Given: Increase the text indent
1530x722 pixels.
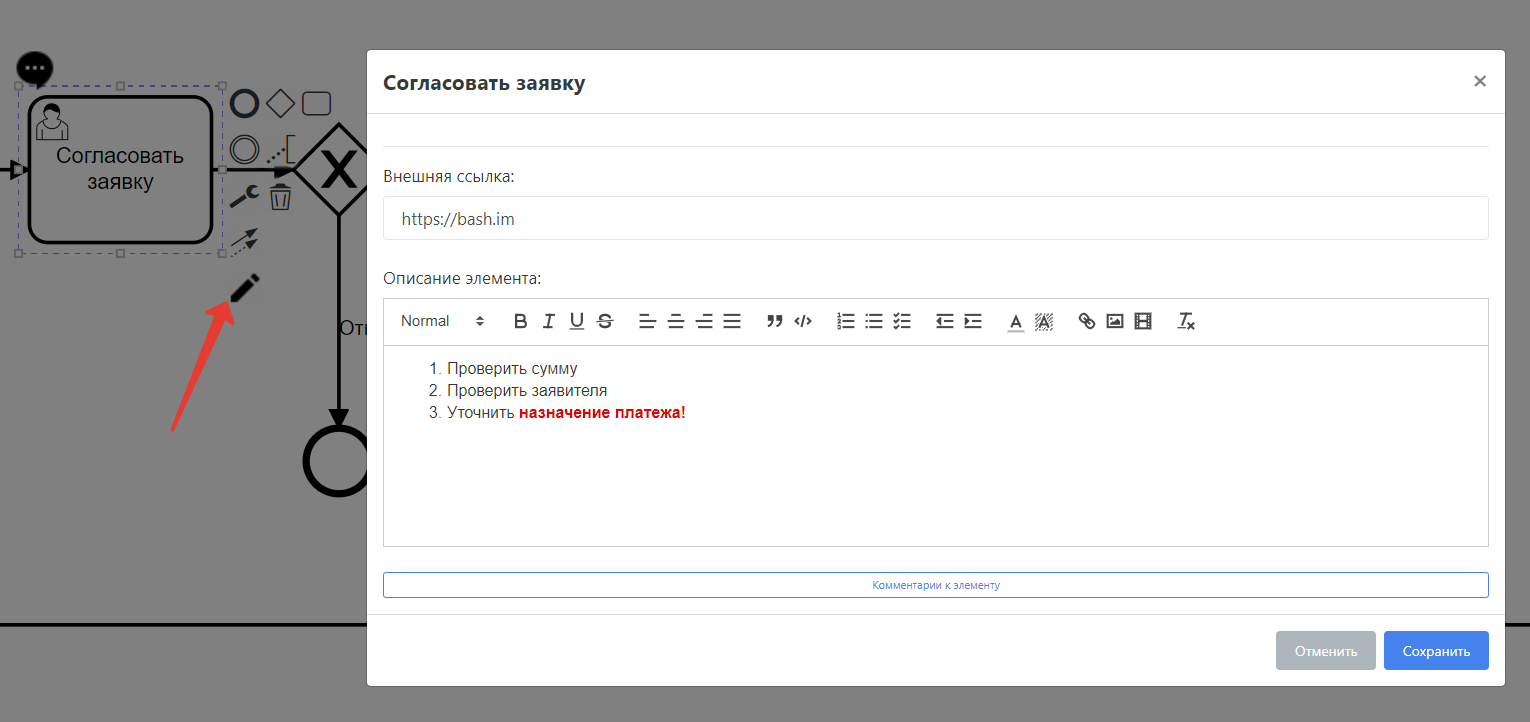Looking at the screenshot, I should point(973,321).
